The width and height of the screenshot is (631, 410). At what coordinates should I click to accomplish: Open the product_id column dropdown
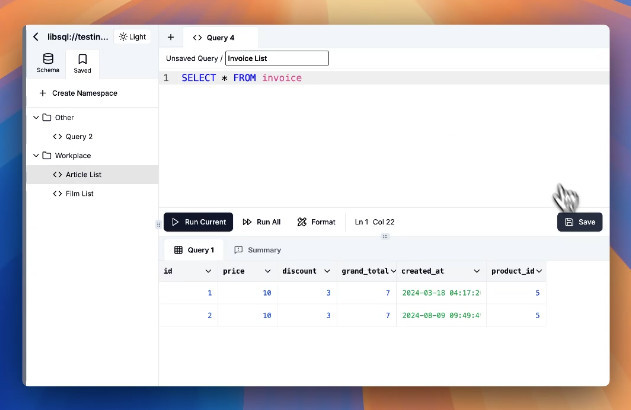pos(539,271)
